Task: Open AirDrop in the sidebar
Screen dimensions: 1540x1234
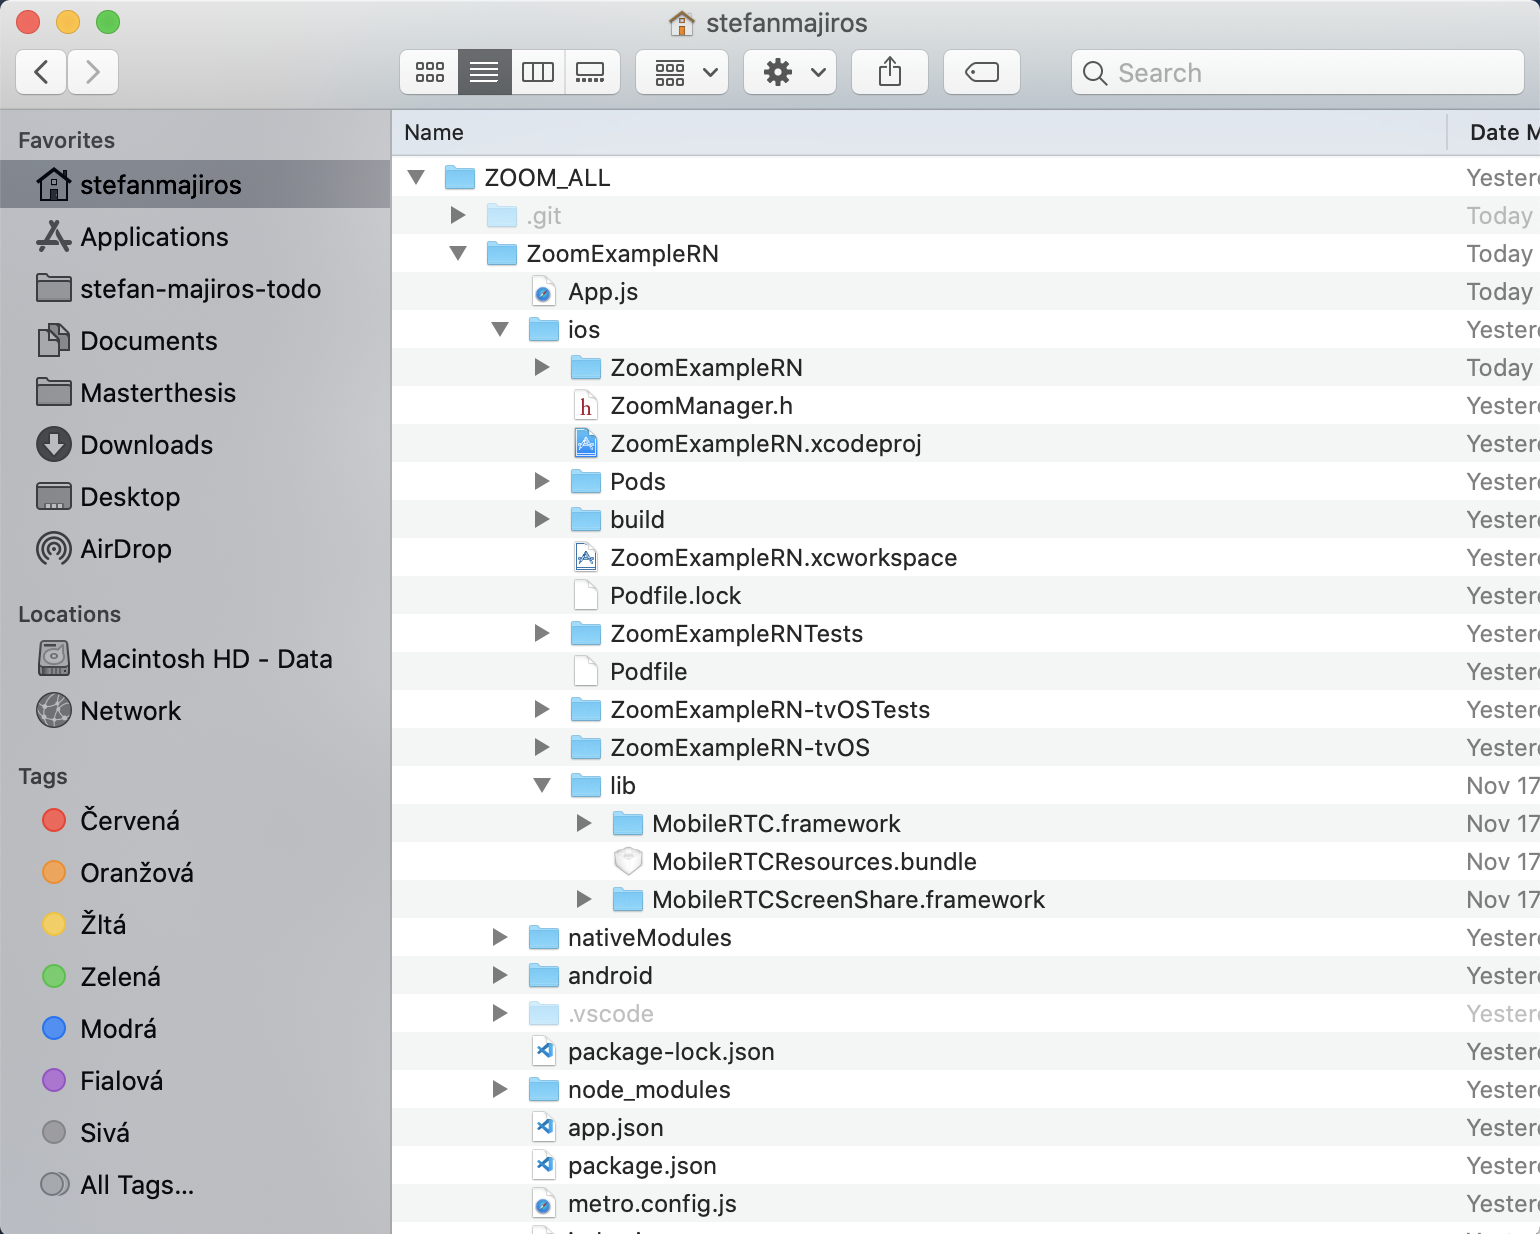Action: pos(195,549)
